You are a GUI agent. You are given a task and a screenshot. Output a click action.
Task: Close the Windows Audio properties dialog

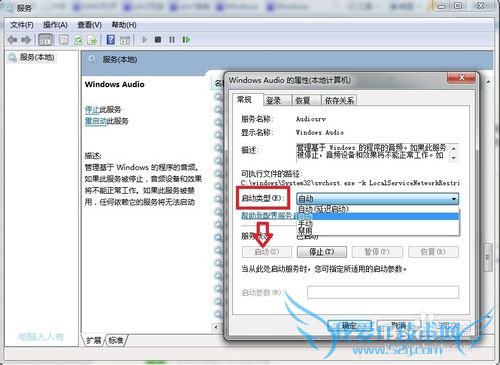pyautogui.click(x=461, y=78)
